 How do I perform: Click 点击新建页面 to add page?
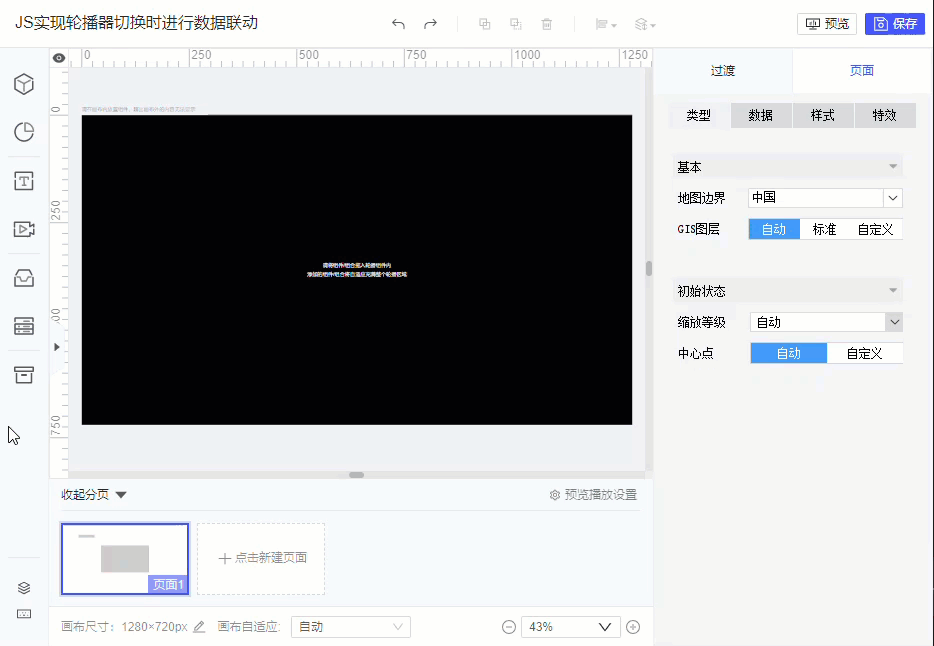[261, 558]
